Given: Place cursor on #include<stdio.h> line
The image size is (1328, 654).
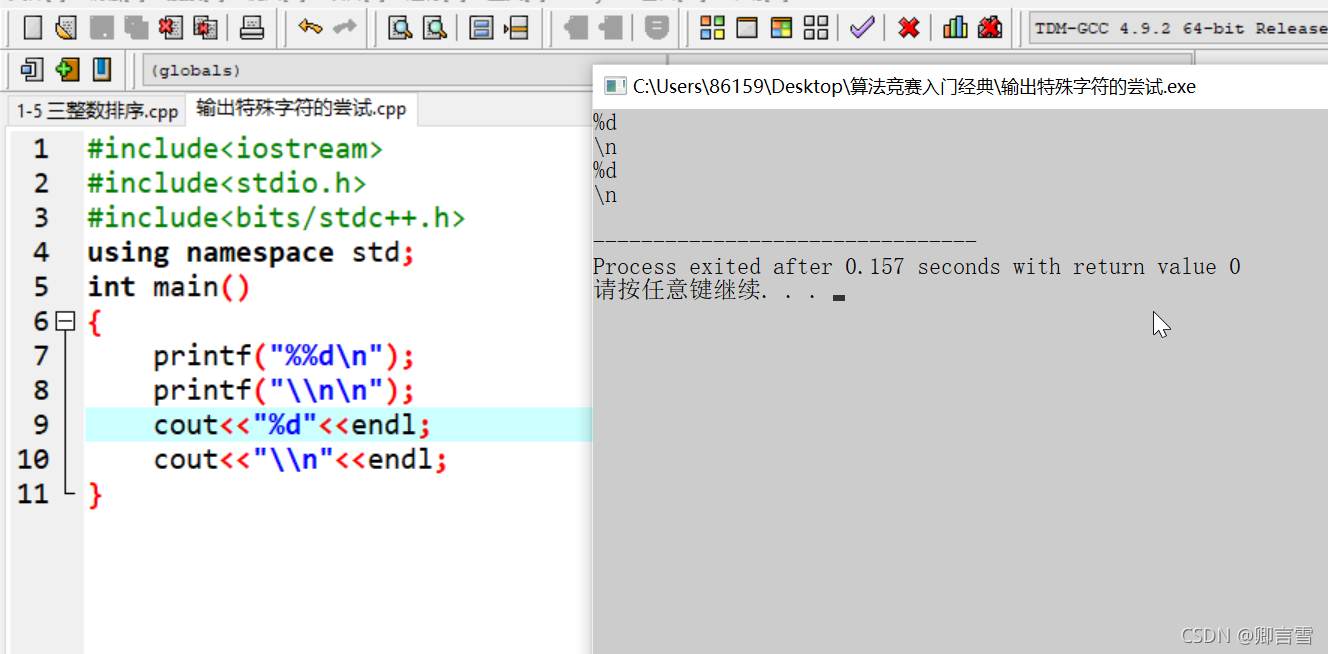Looking at the screenshot, I should (x=227, y=184).
